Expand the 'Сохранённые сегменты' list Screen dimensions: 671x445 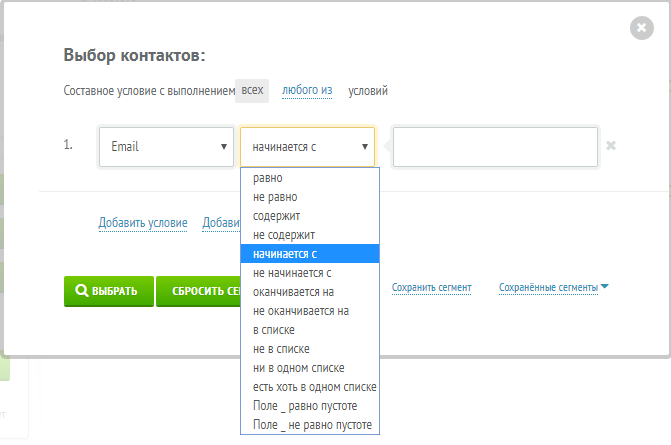point(553,288)
